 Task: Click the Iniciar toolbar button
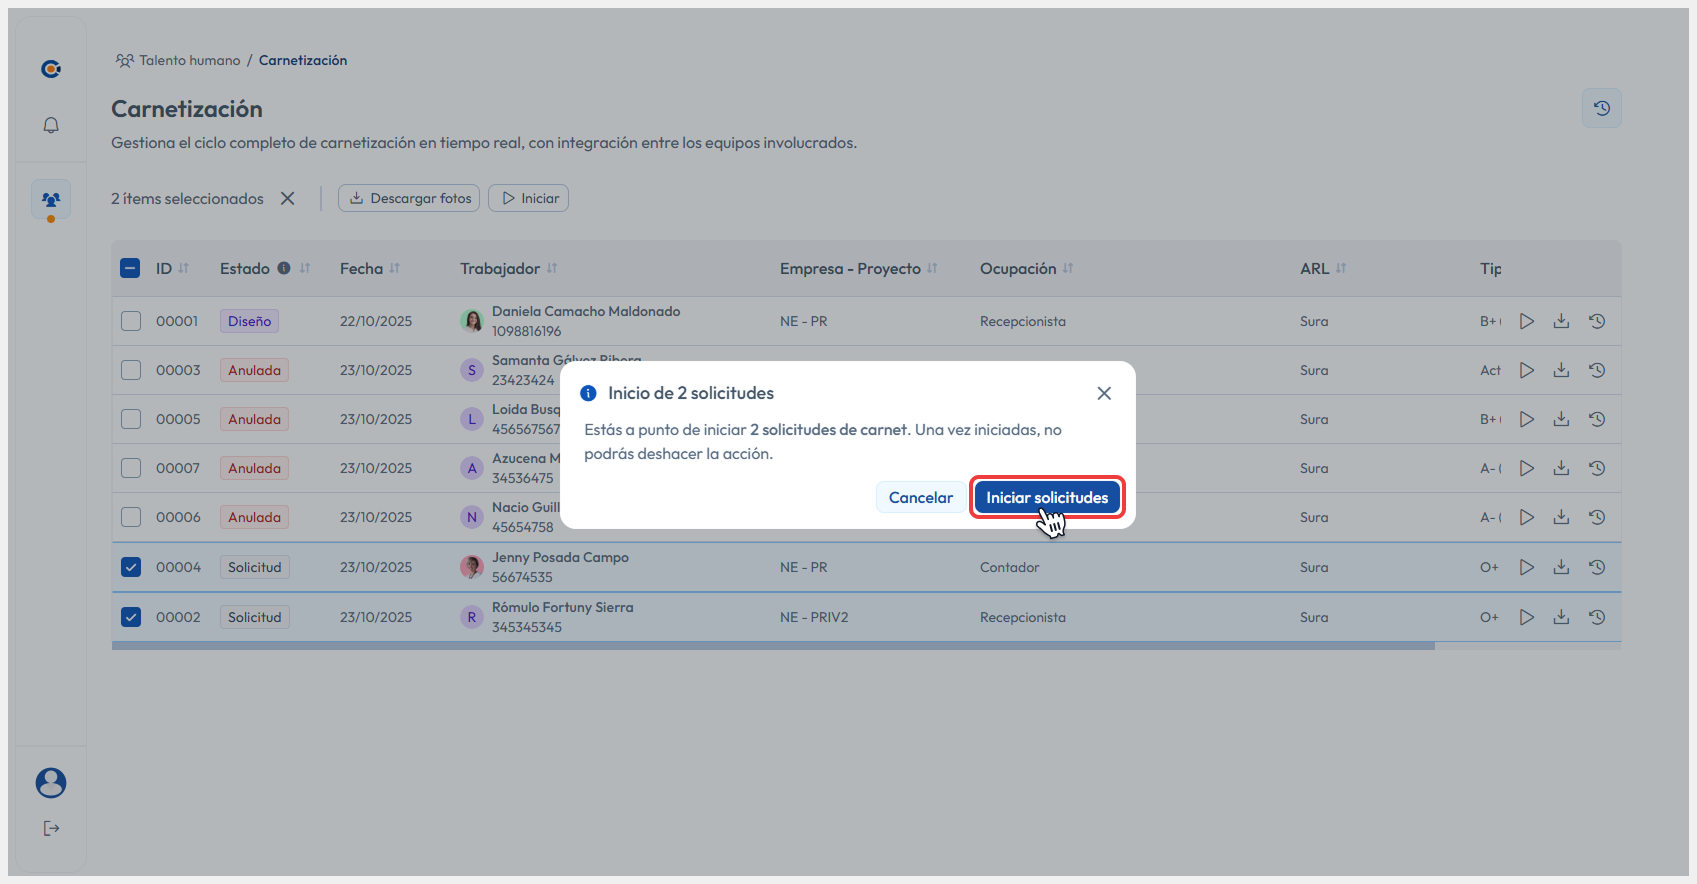528,198
